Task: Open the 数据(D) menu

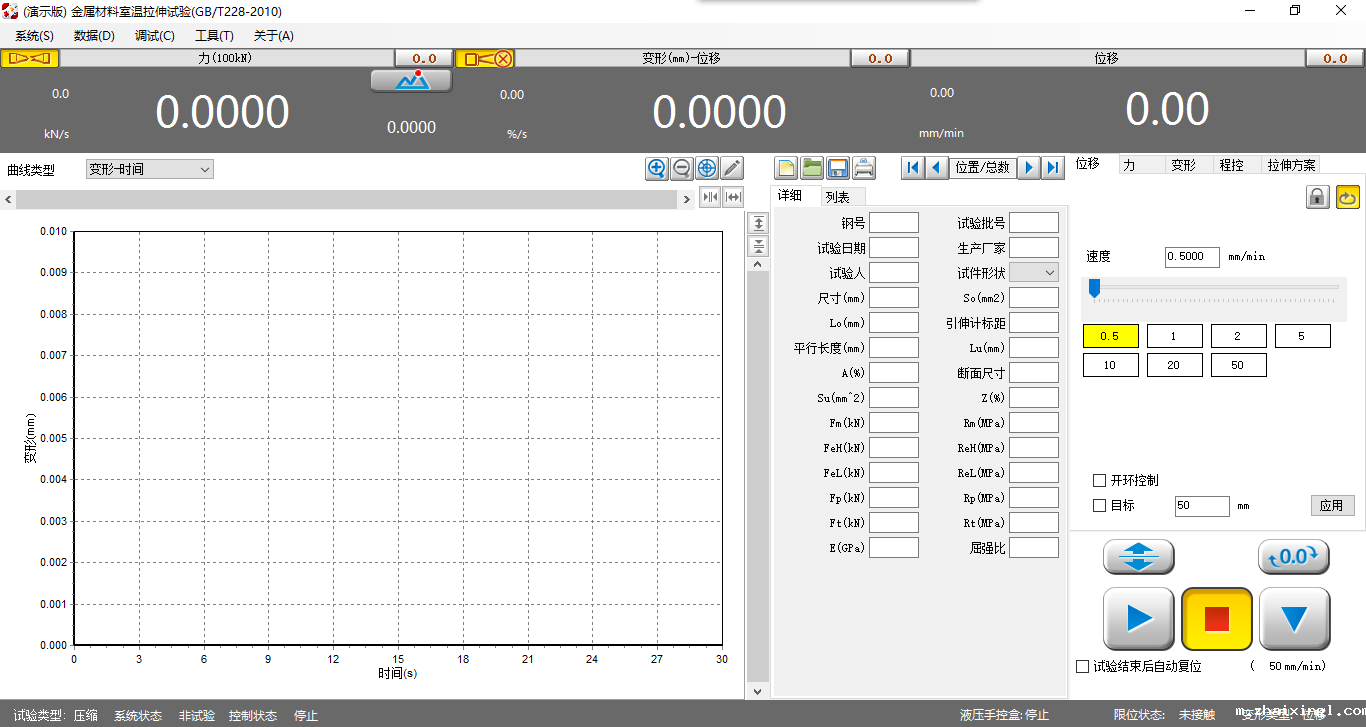Action: coord(94,36)
